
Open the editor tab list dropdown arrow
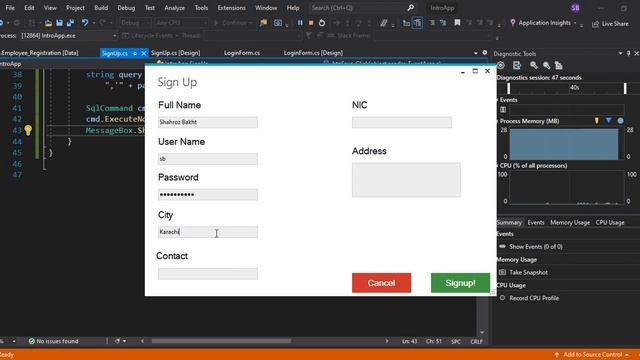click(x=476, y=53)
